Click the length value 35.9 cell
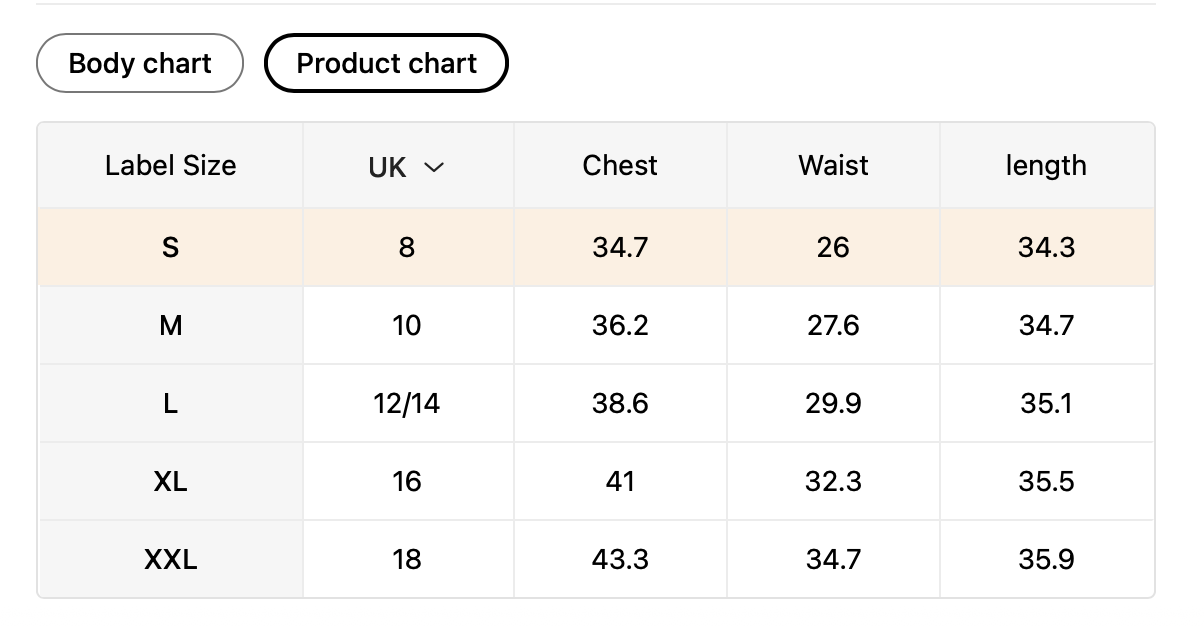The height and width of the screenshot is (626, 1204). point(1046,559)
